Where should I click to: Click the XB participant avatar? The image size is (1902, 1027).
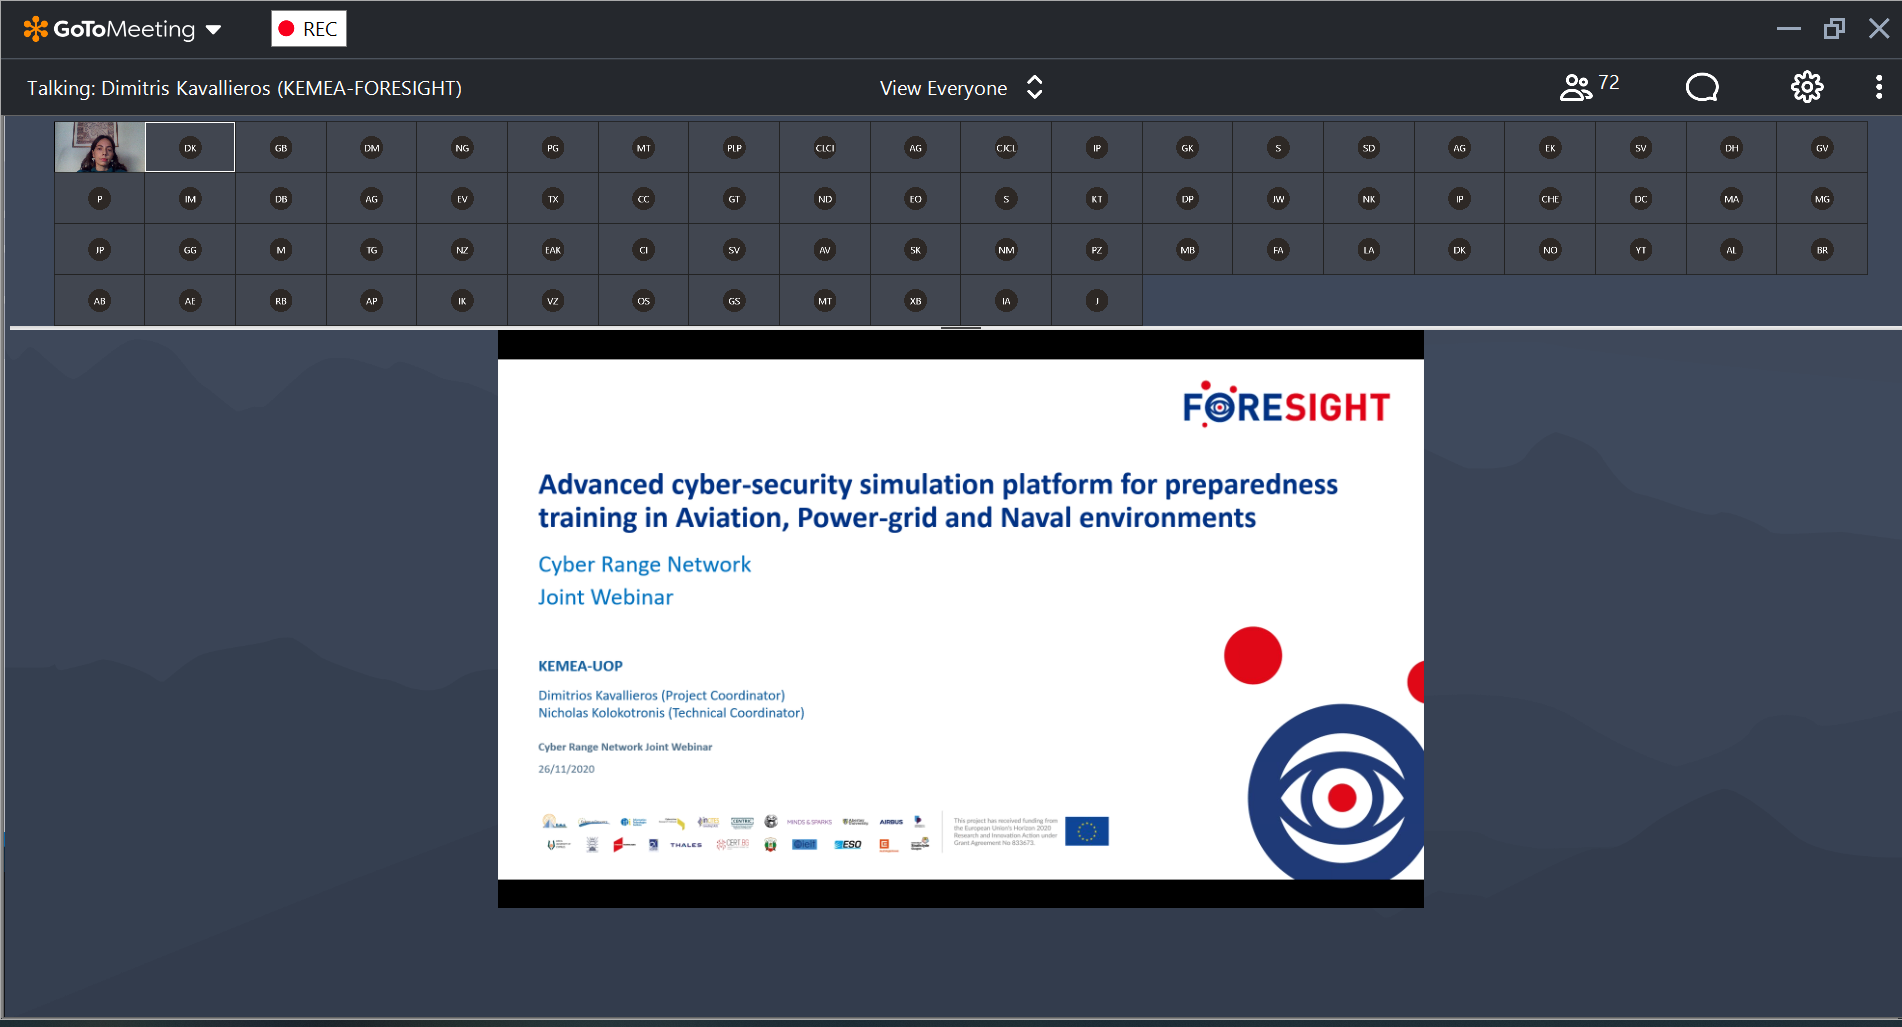(x=915, y=301)
